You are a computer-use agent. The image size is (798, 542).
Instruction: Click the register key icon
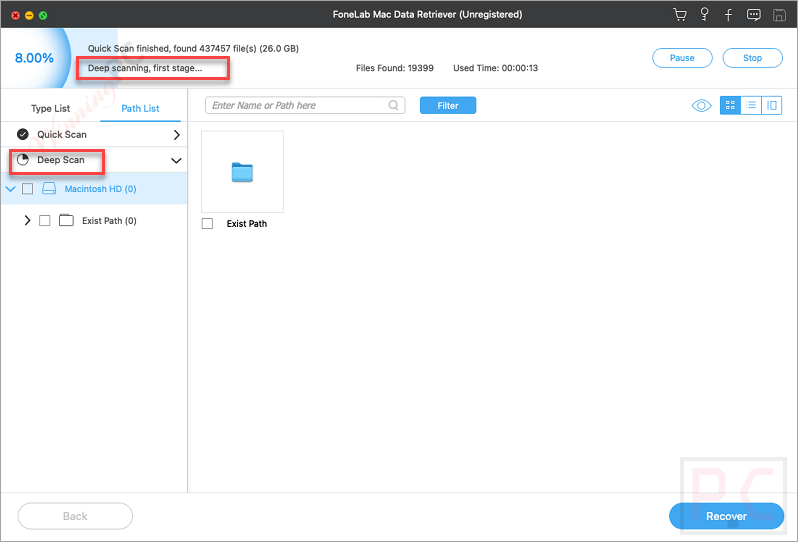(704, 14)
